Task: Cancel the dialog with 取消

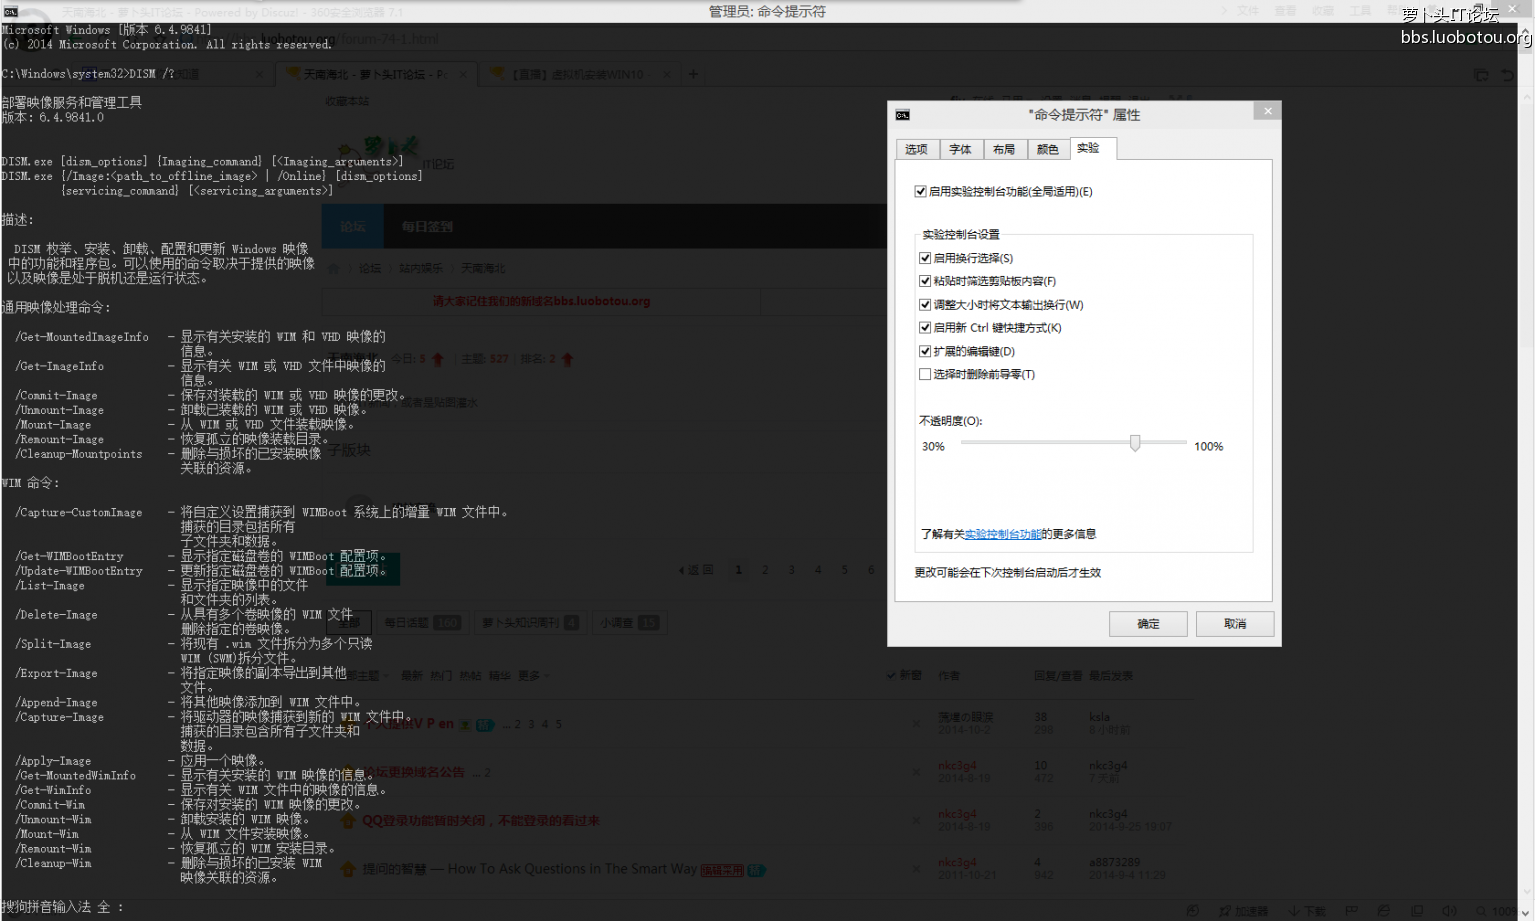Action: pyautogui.click(x=1235, y=624)
